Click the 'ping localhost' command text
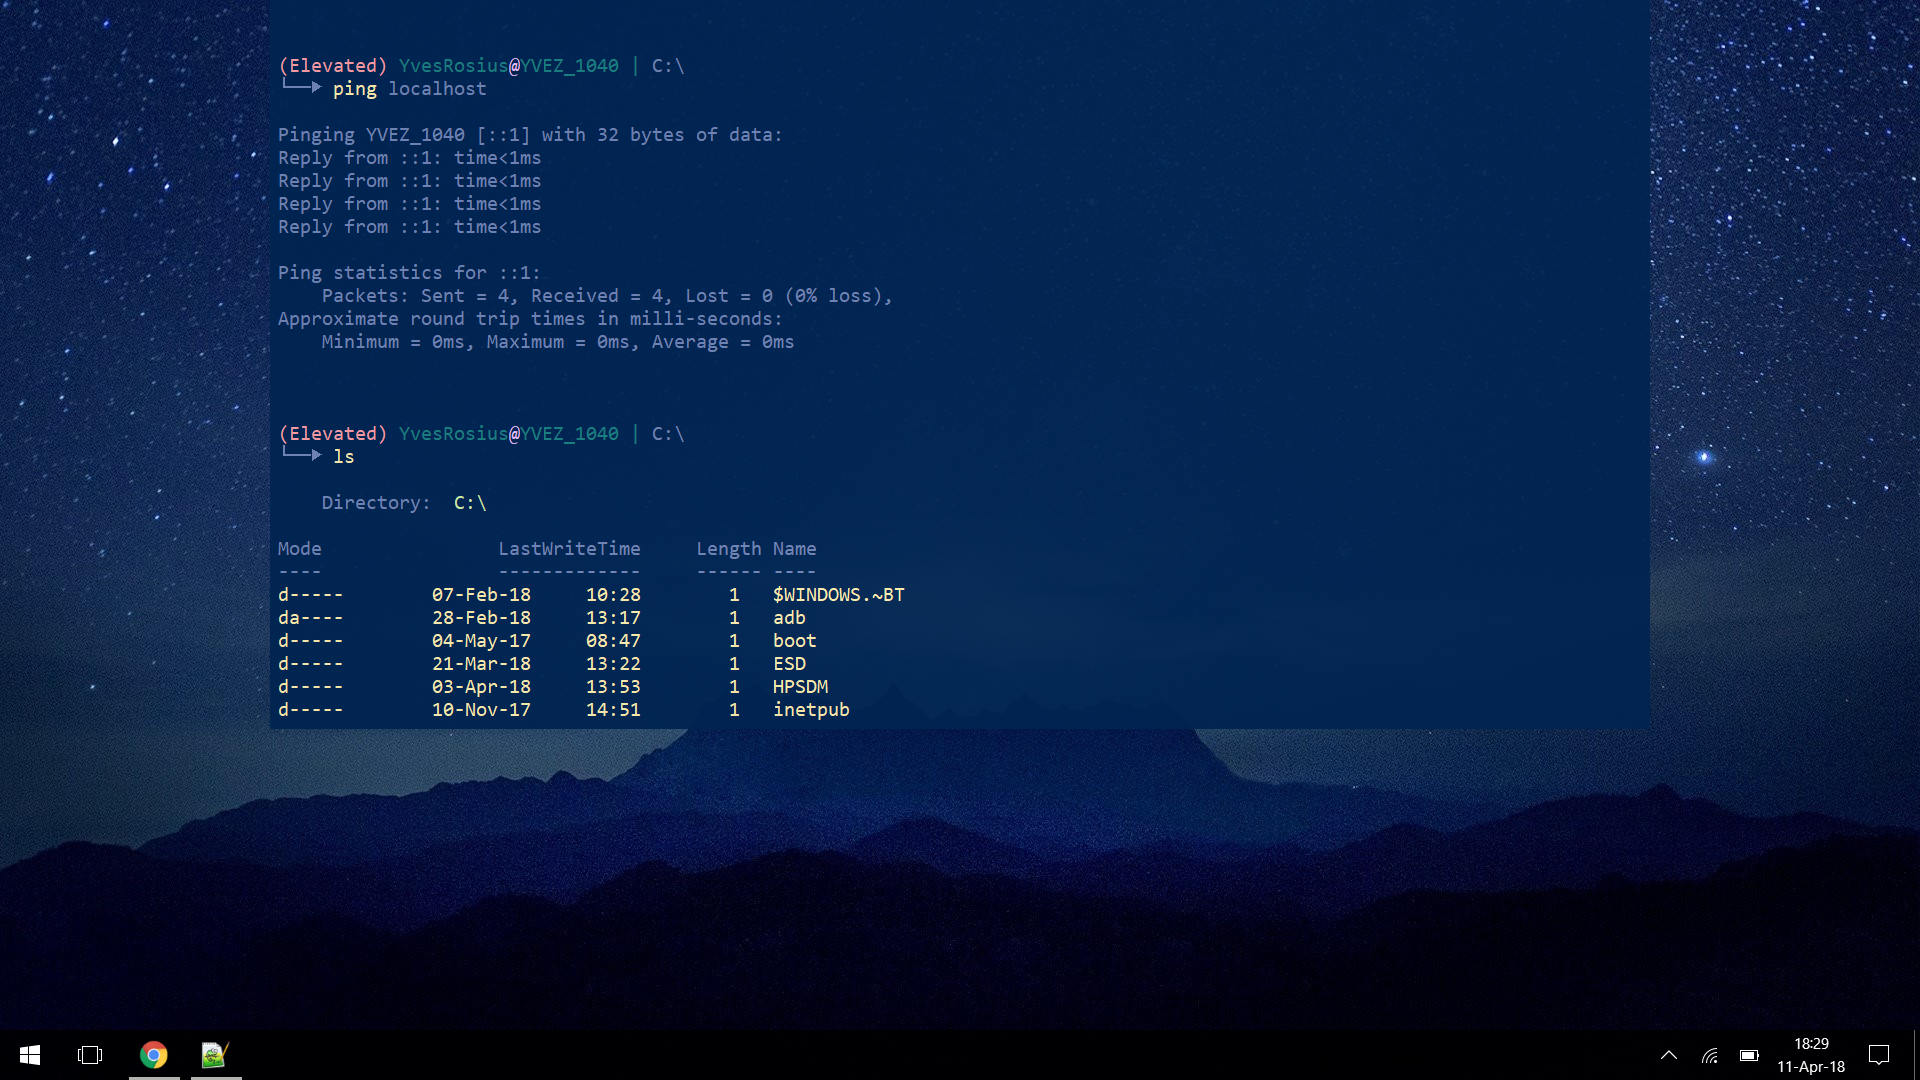The height and width of the screenshot is (1080, 1920). (410, 89)
